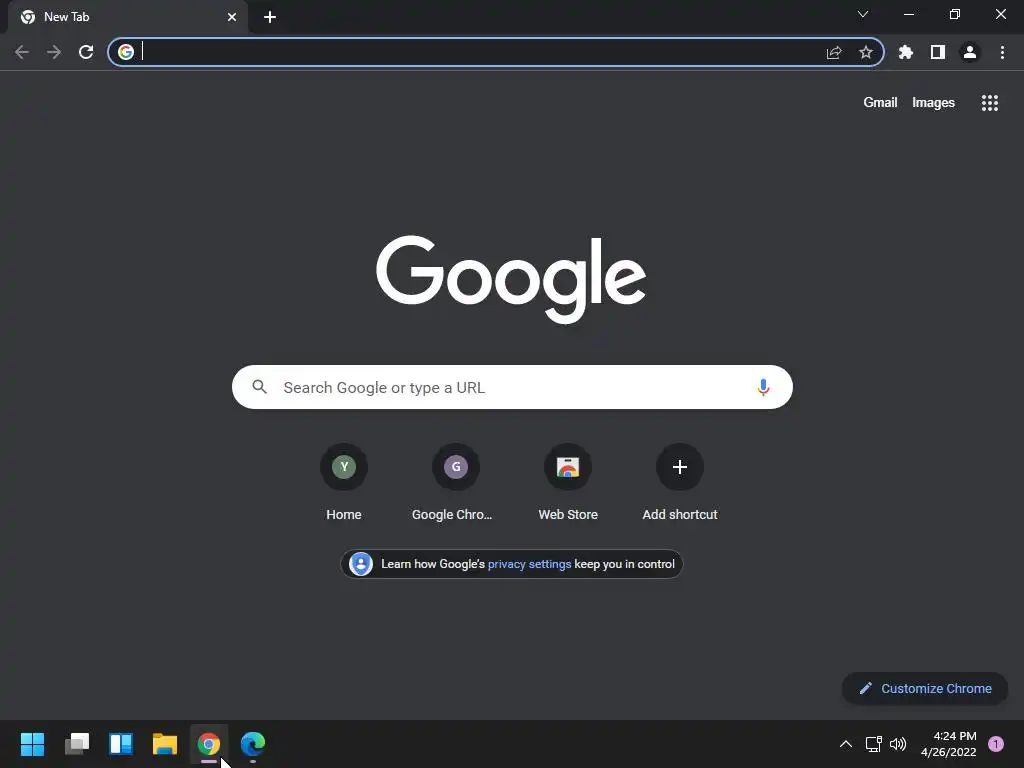Show hidden tray icons chevron
The image size is (1024, 768).
(x=845, y=744)
